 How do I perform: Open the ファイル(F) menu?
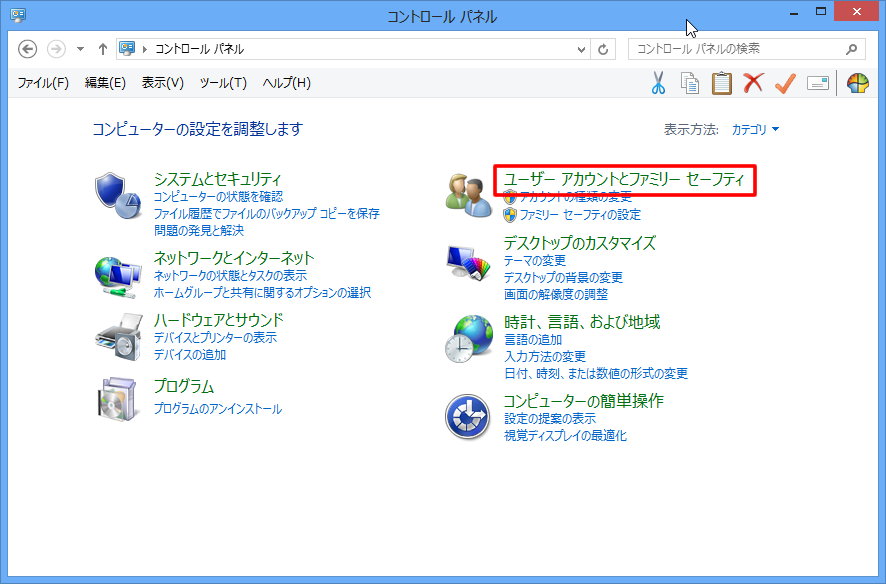[x=44, y=83]
